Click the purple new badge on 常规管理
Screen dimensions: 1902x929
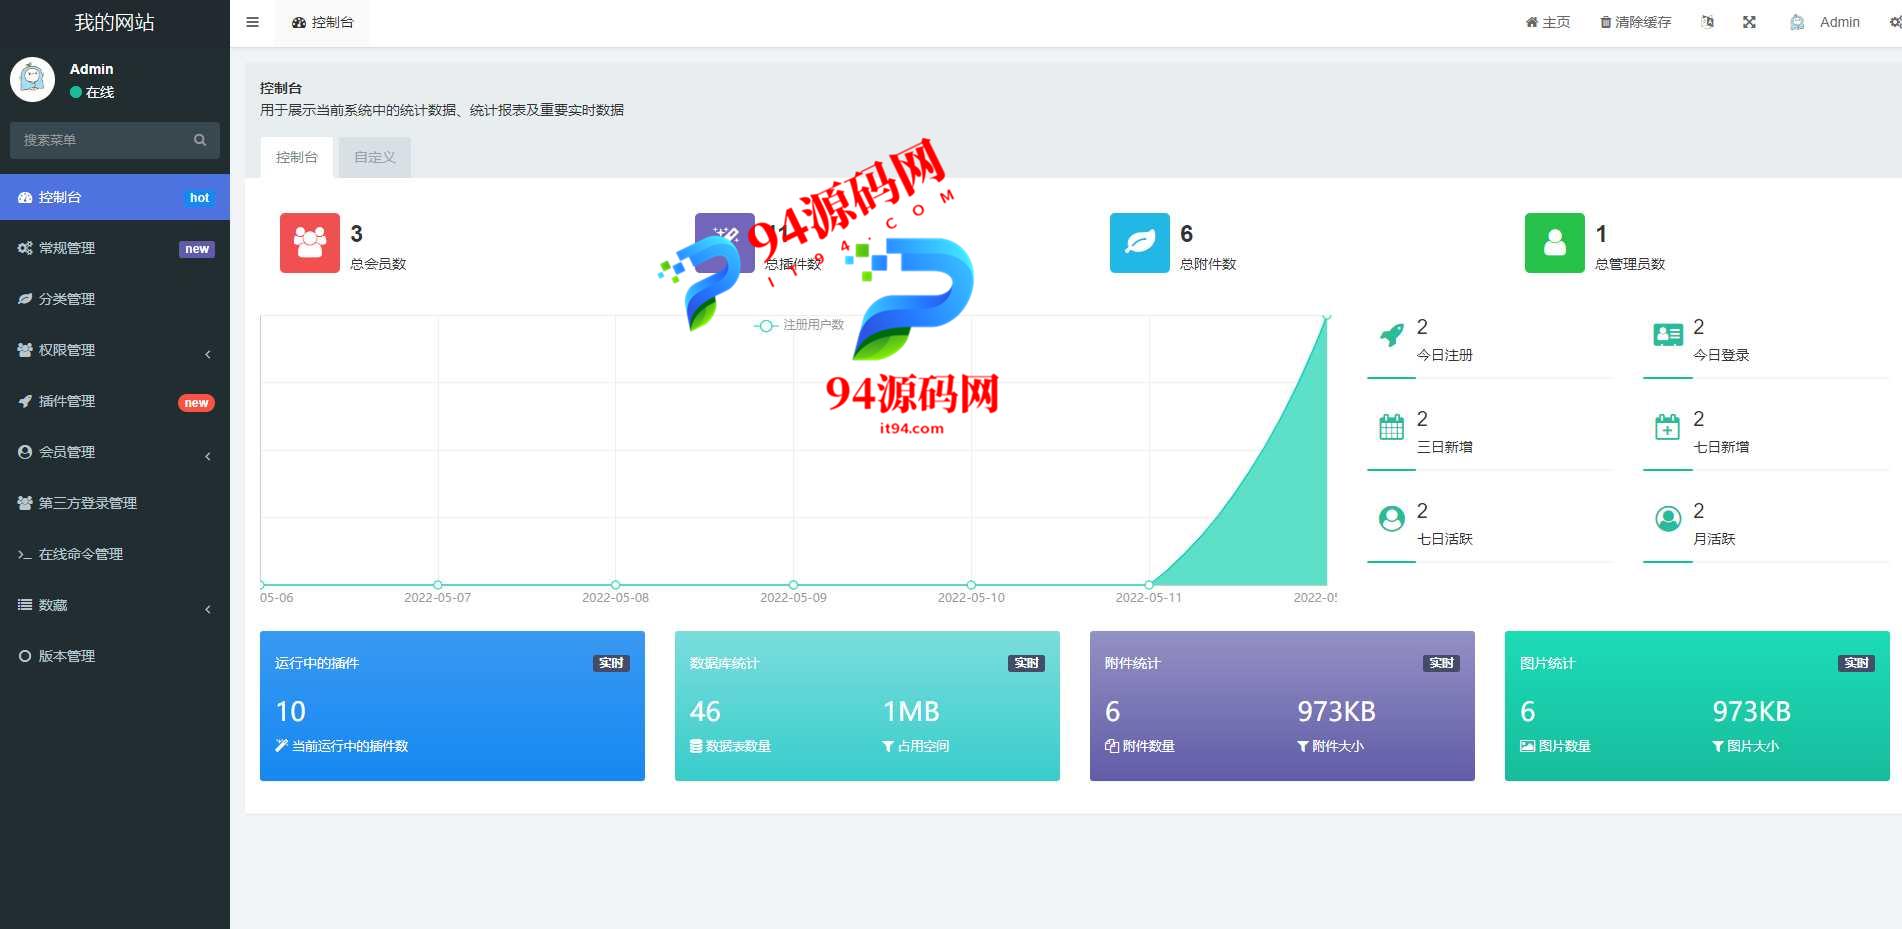[197, 249]
